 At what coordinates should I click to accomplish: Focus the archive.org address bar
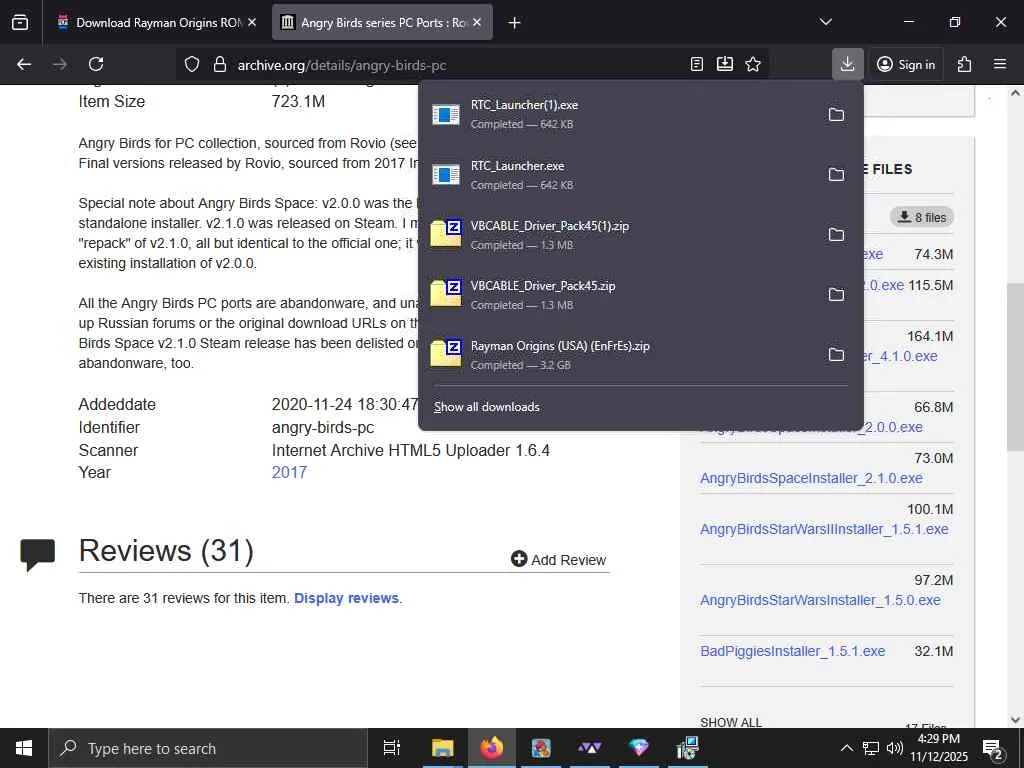point(457,65)
